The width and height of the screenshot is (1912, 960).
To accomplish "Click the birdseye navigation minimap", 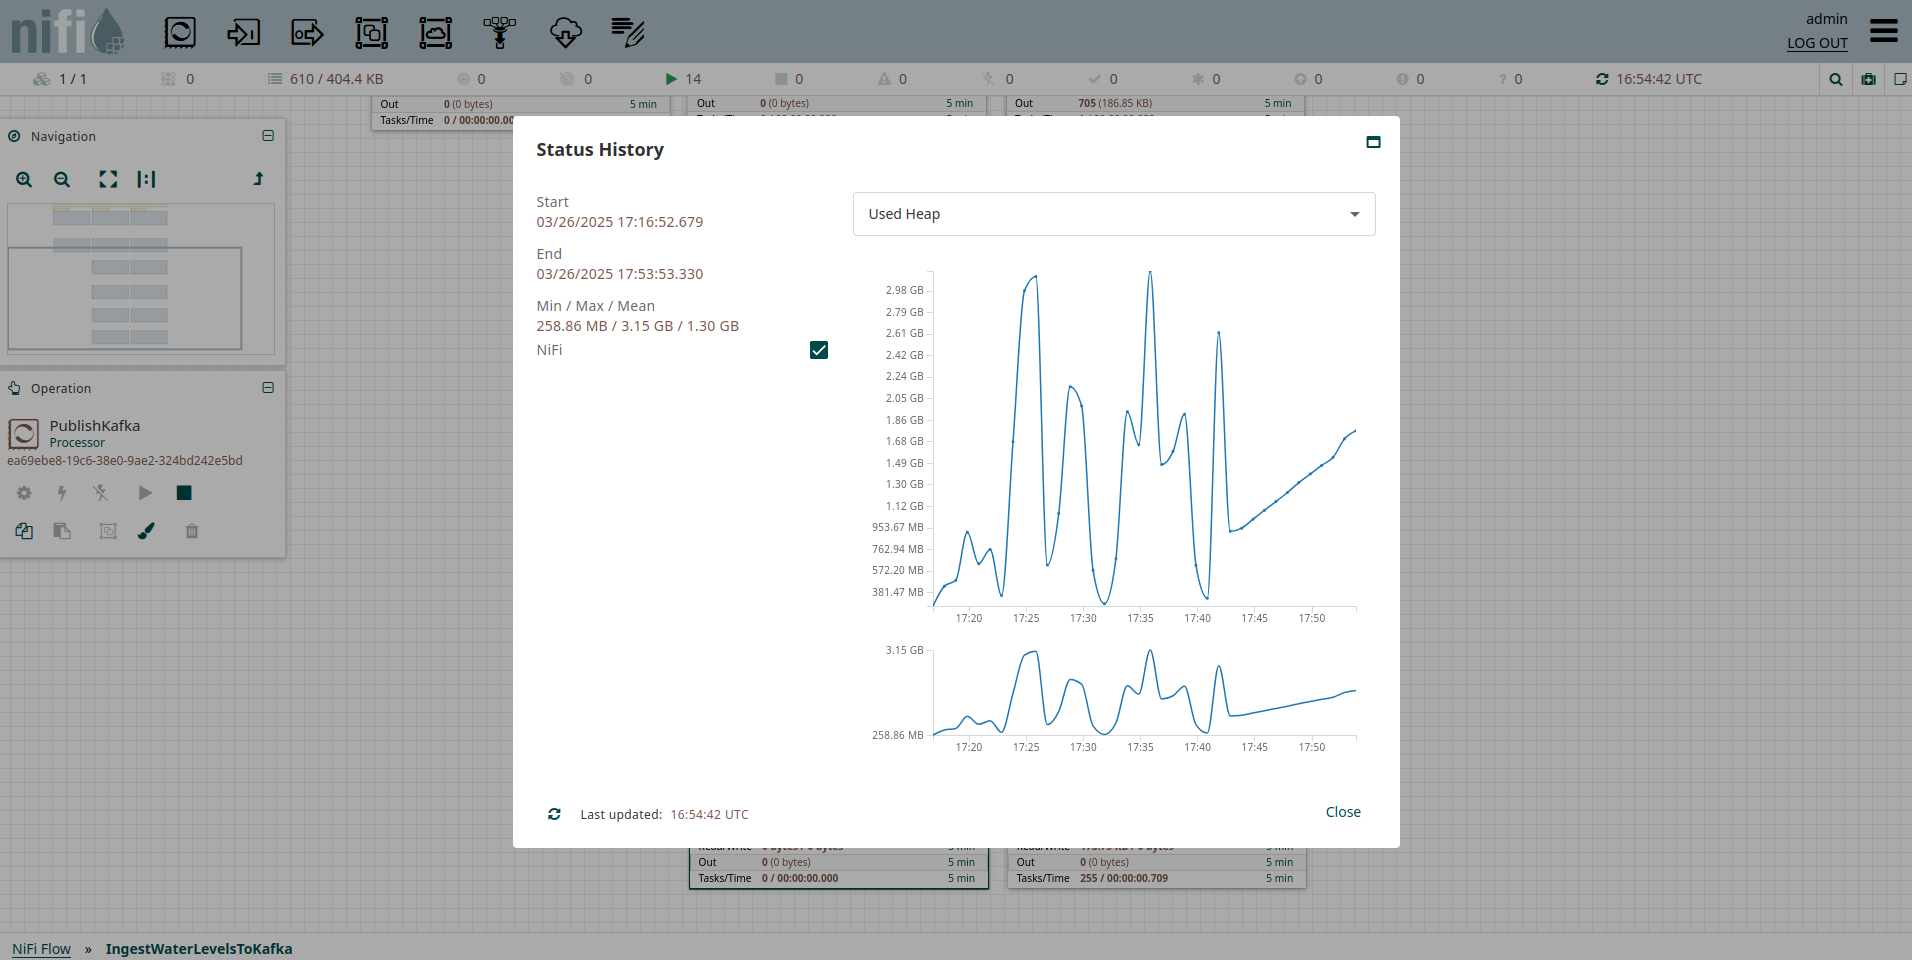I will click(x=140, y=279).
